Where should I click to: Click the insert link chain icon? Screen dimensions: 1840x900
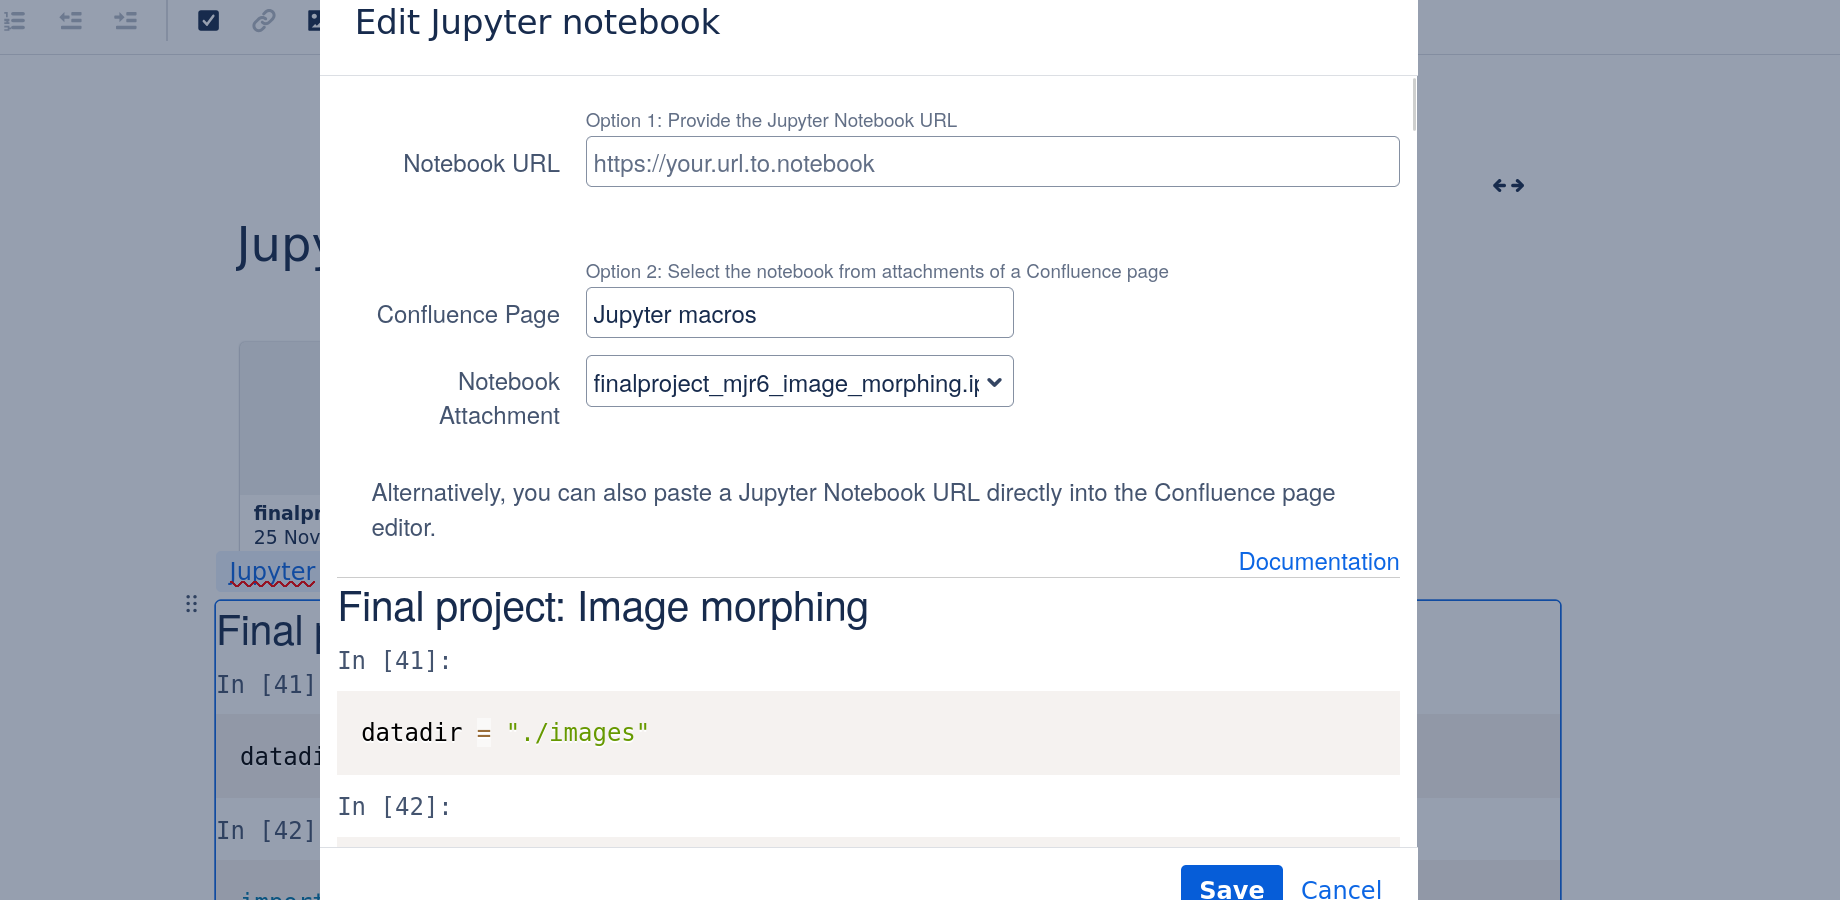(x=263, y=20)
